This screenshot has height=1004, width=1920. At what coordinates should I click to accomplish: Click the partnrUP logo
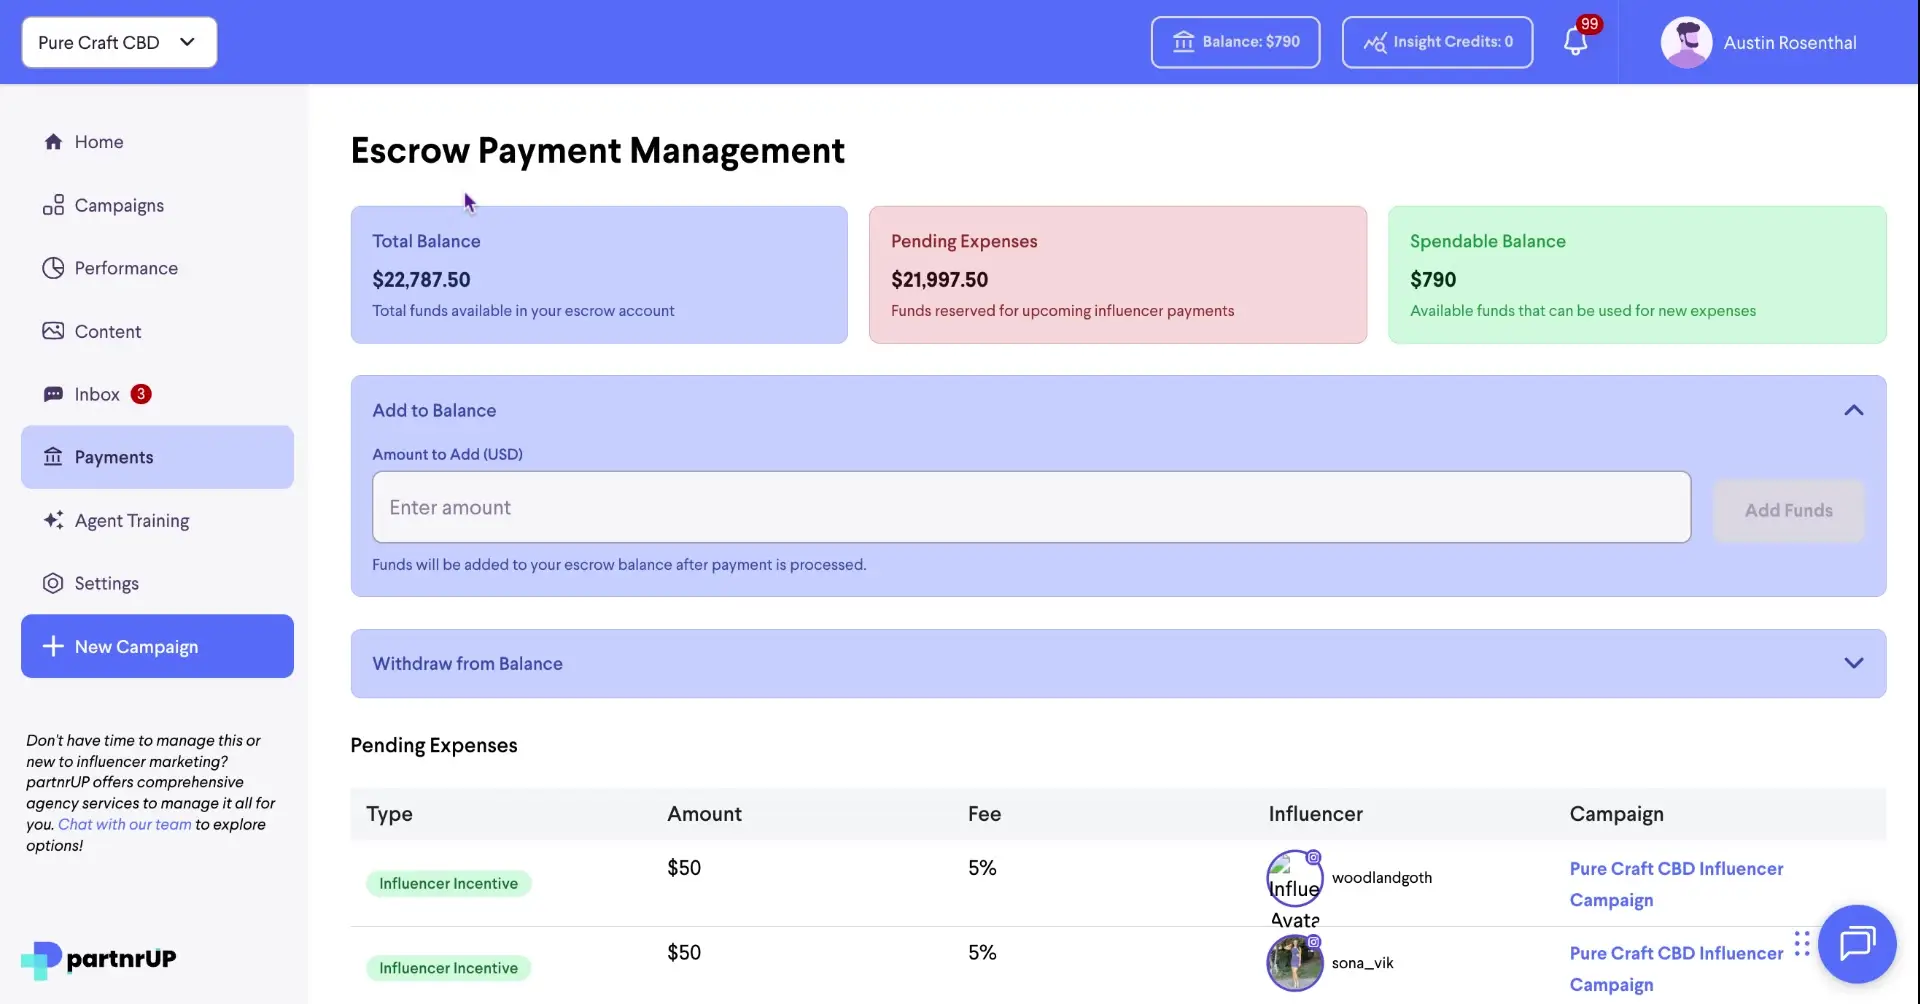(98, 958)
